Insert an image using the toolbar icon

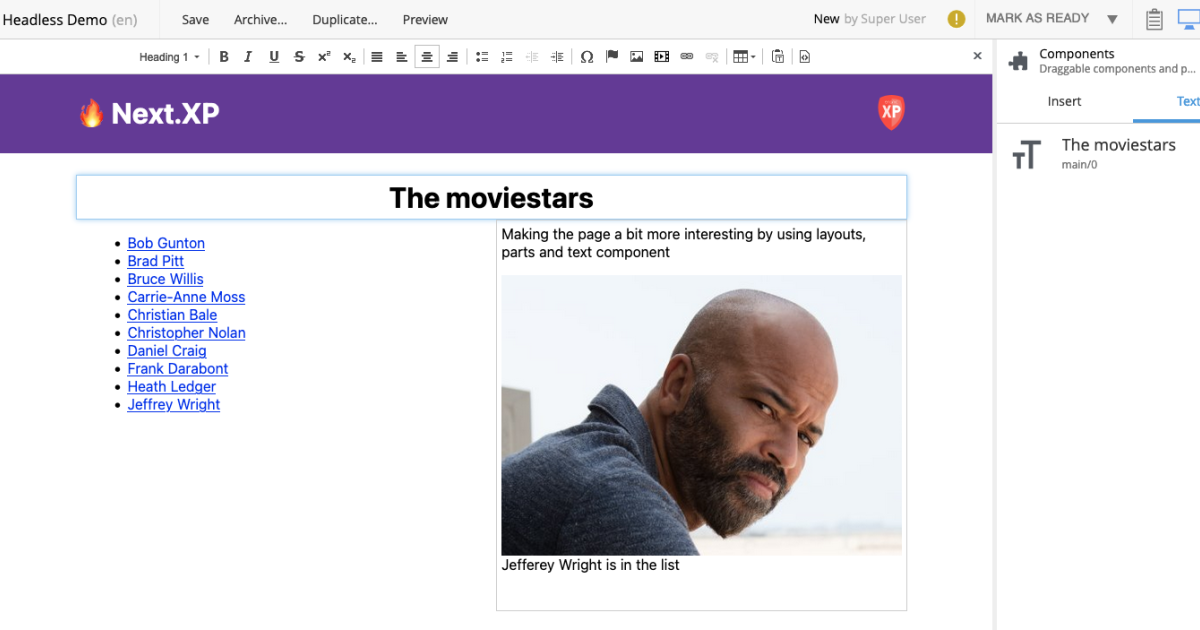636,56
